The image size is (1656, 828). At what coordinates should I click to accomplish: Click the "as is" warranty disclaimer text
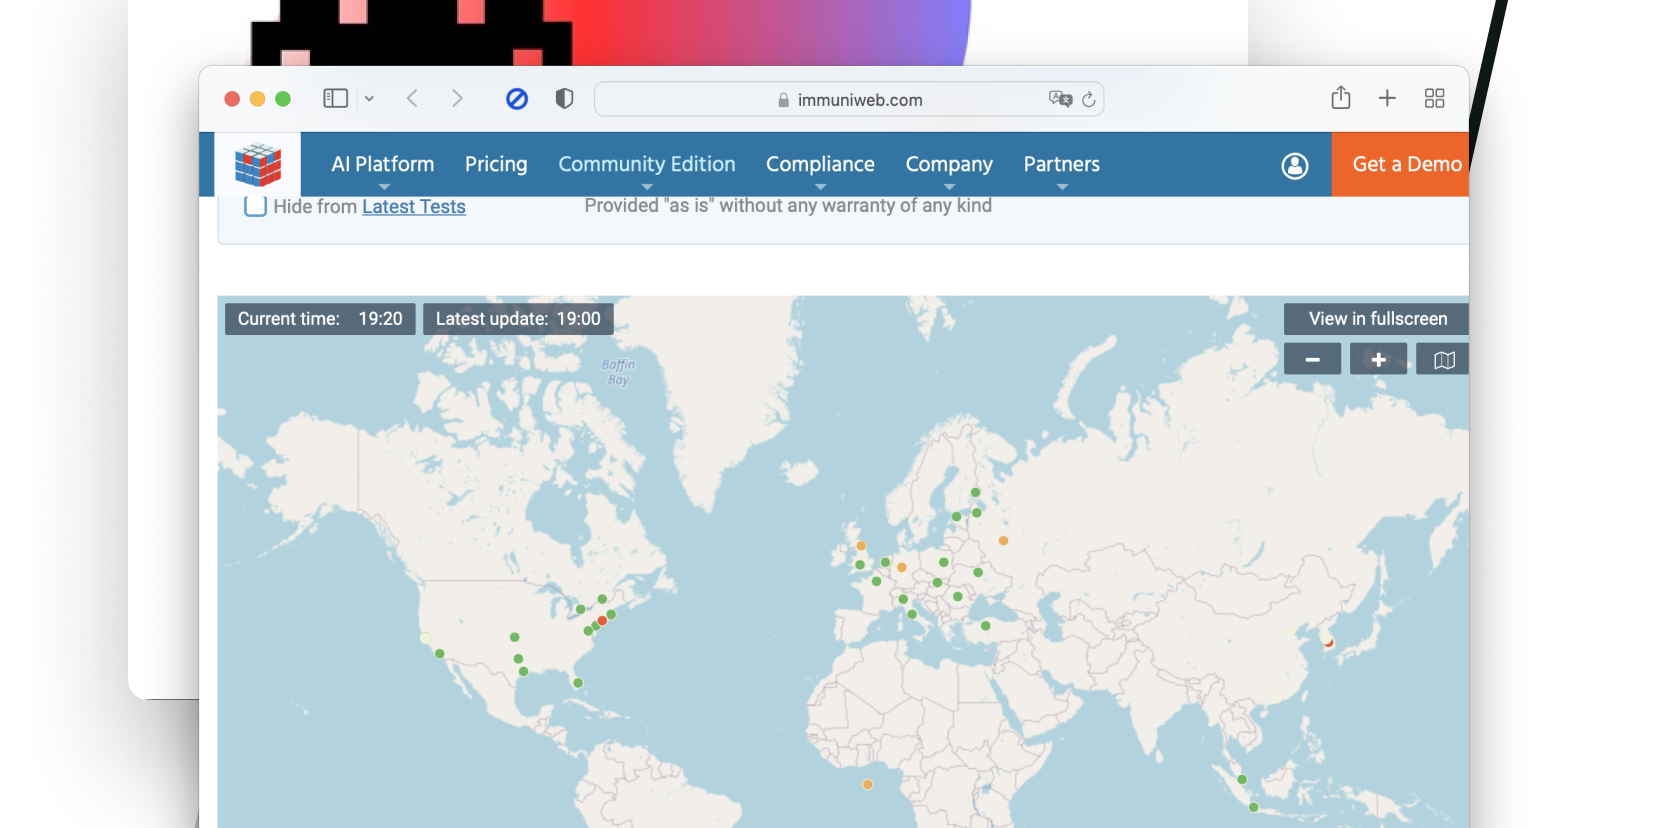tap(788, 206)
